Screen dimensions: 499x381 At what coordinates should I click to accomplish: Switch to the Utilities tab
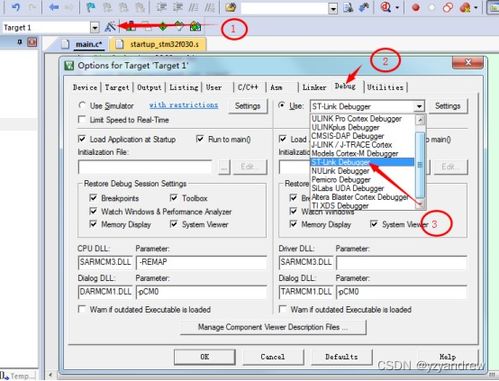(385, 87)
